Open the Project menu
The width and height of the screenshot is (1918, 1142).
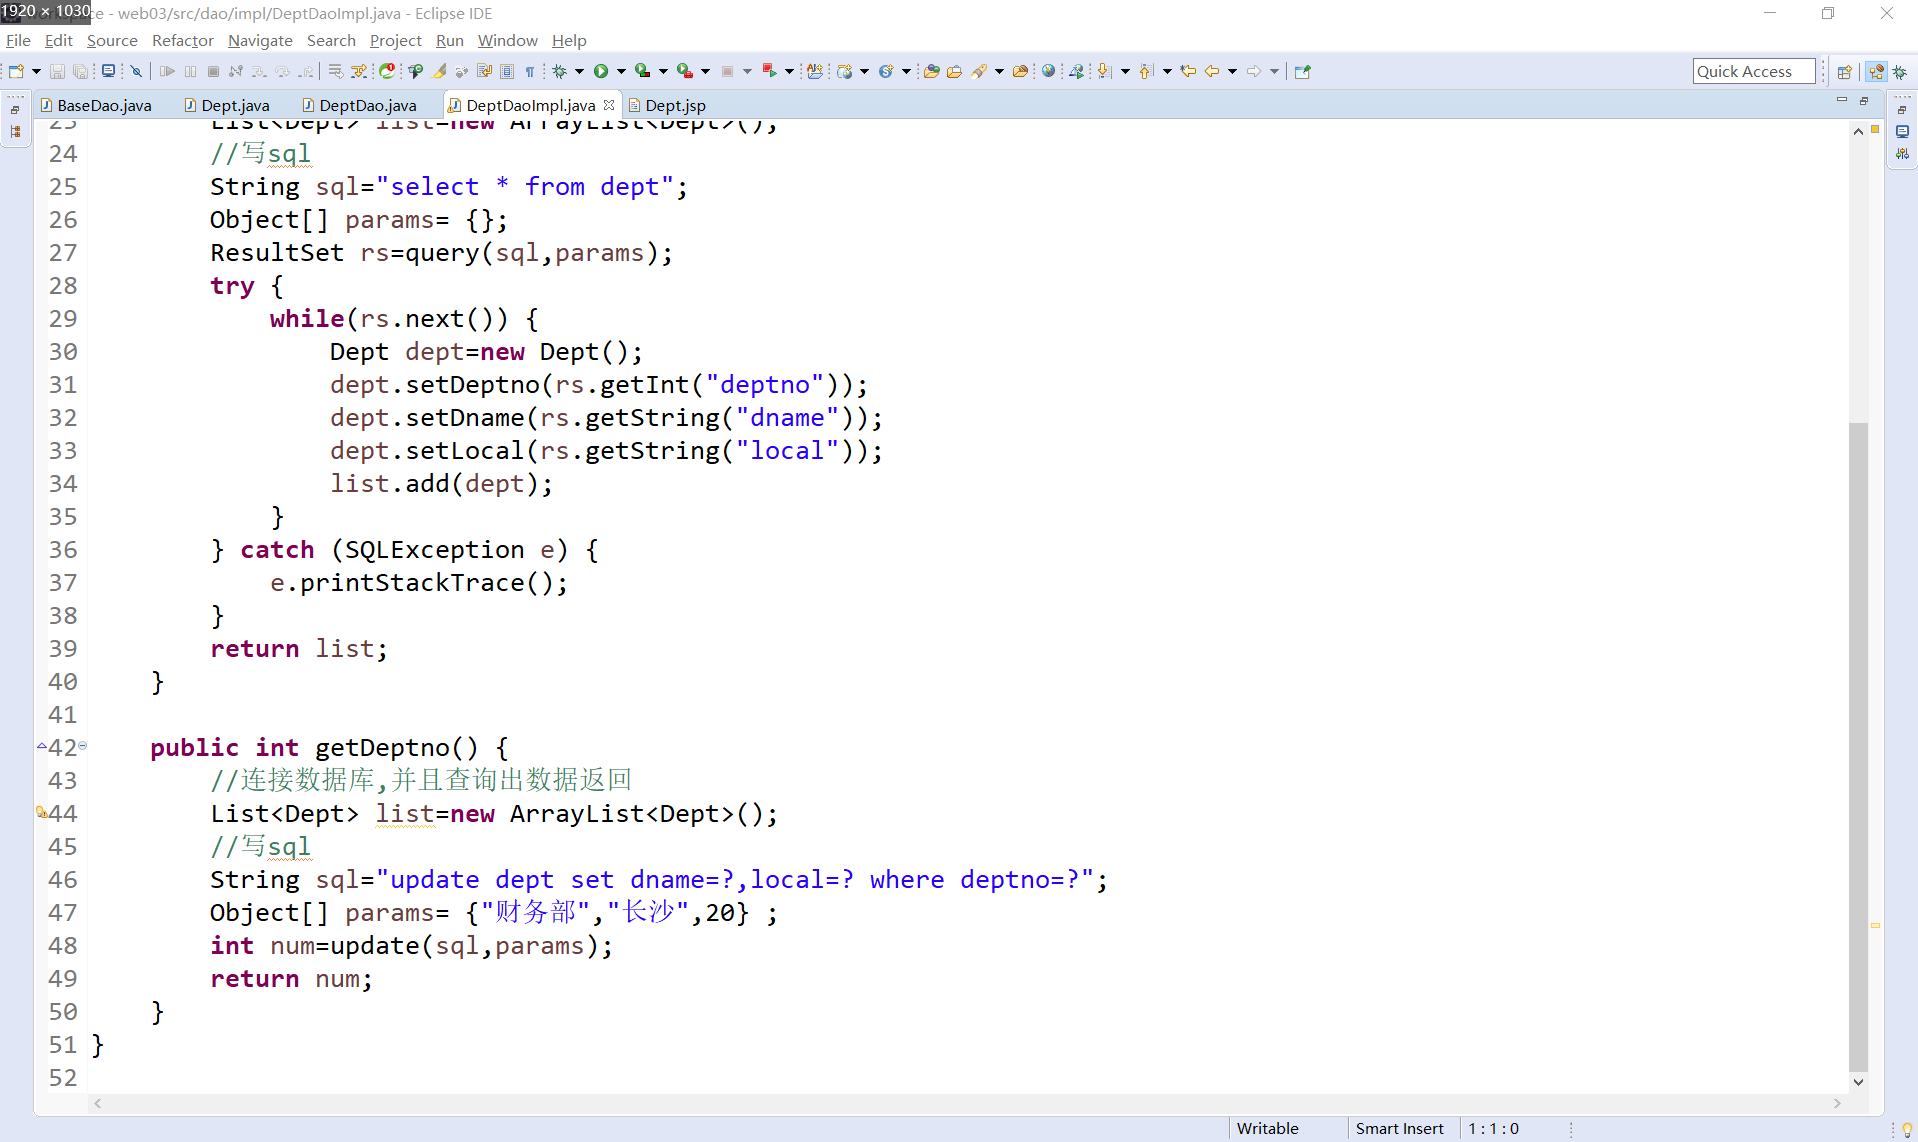(396, 40)
